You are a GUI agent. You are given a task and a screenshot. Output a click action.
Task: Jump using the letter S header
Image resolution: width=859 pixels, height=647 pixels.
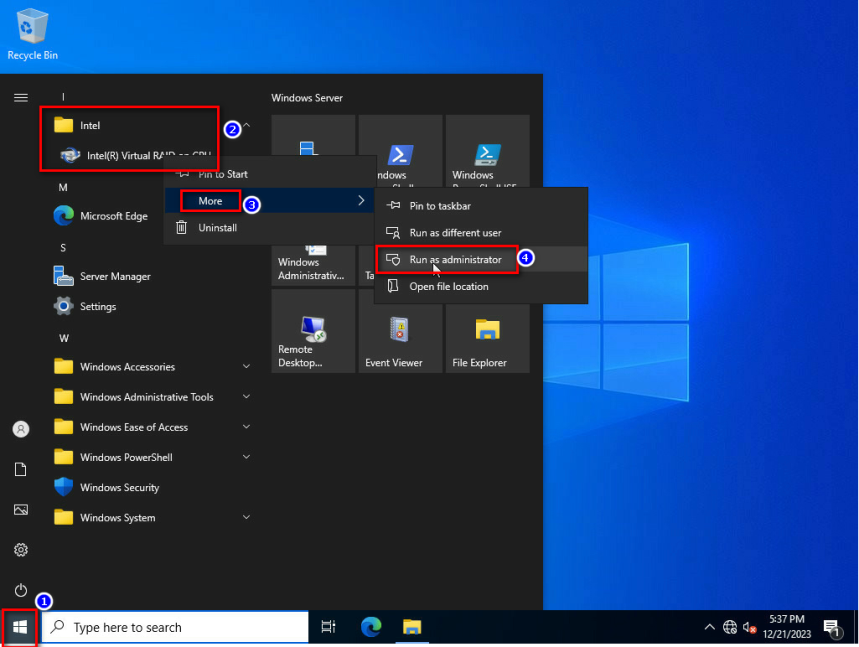63,248
